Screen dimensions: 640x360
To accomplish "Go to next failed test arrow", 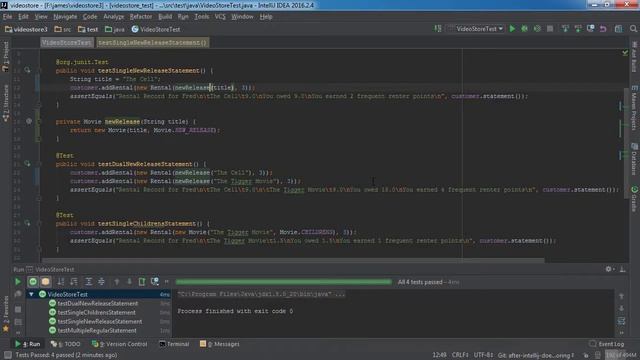I will point(129,282).
